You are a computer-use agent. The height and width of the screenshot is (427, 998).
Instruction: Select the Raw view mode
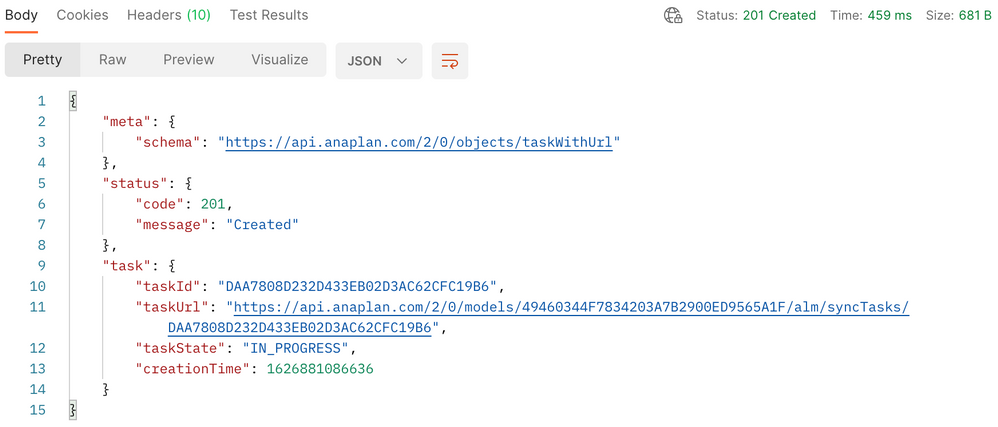pyautogui.click(x=113, y=60)
